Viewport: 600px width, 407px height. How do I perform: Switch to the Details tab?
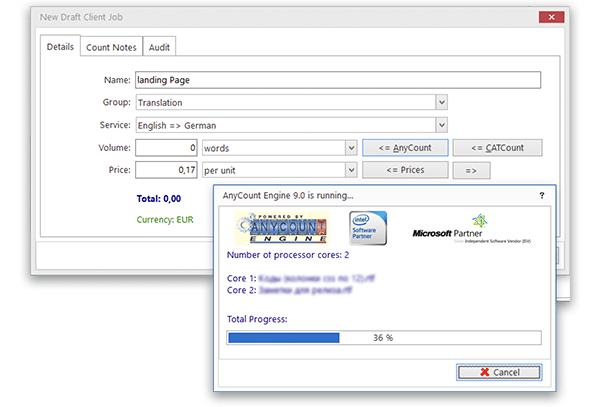coord(60,46)
